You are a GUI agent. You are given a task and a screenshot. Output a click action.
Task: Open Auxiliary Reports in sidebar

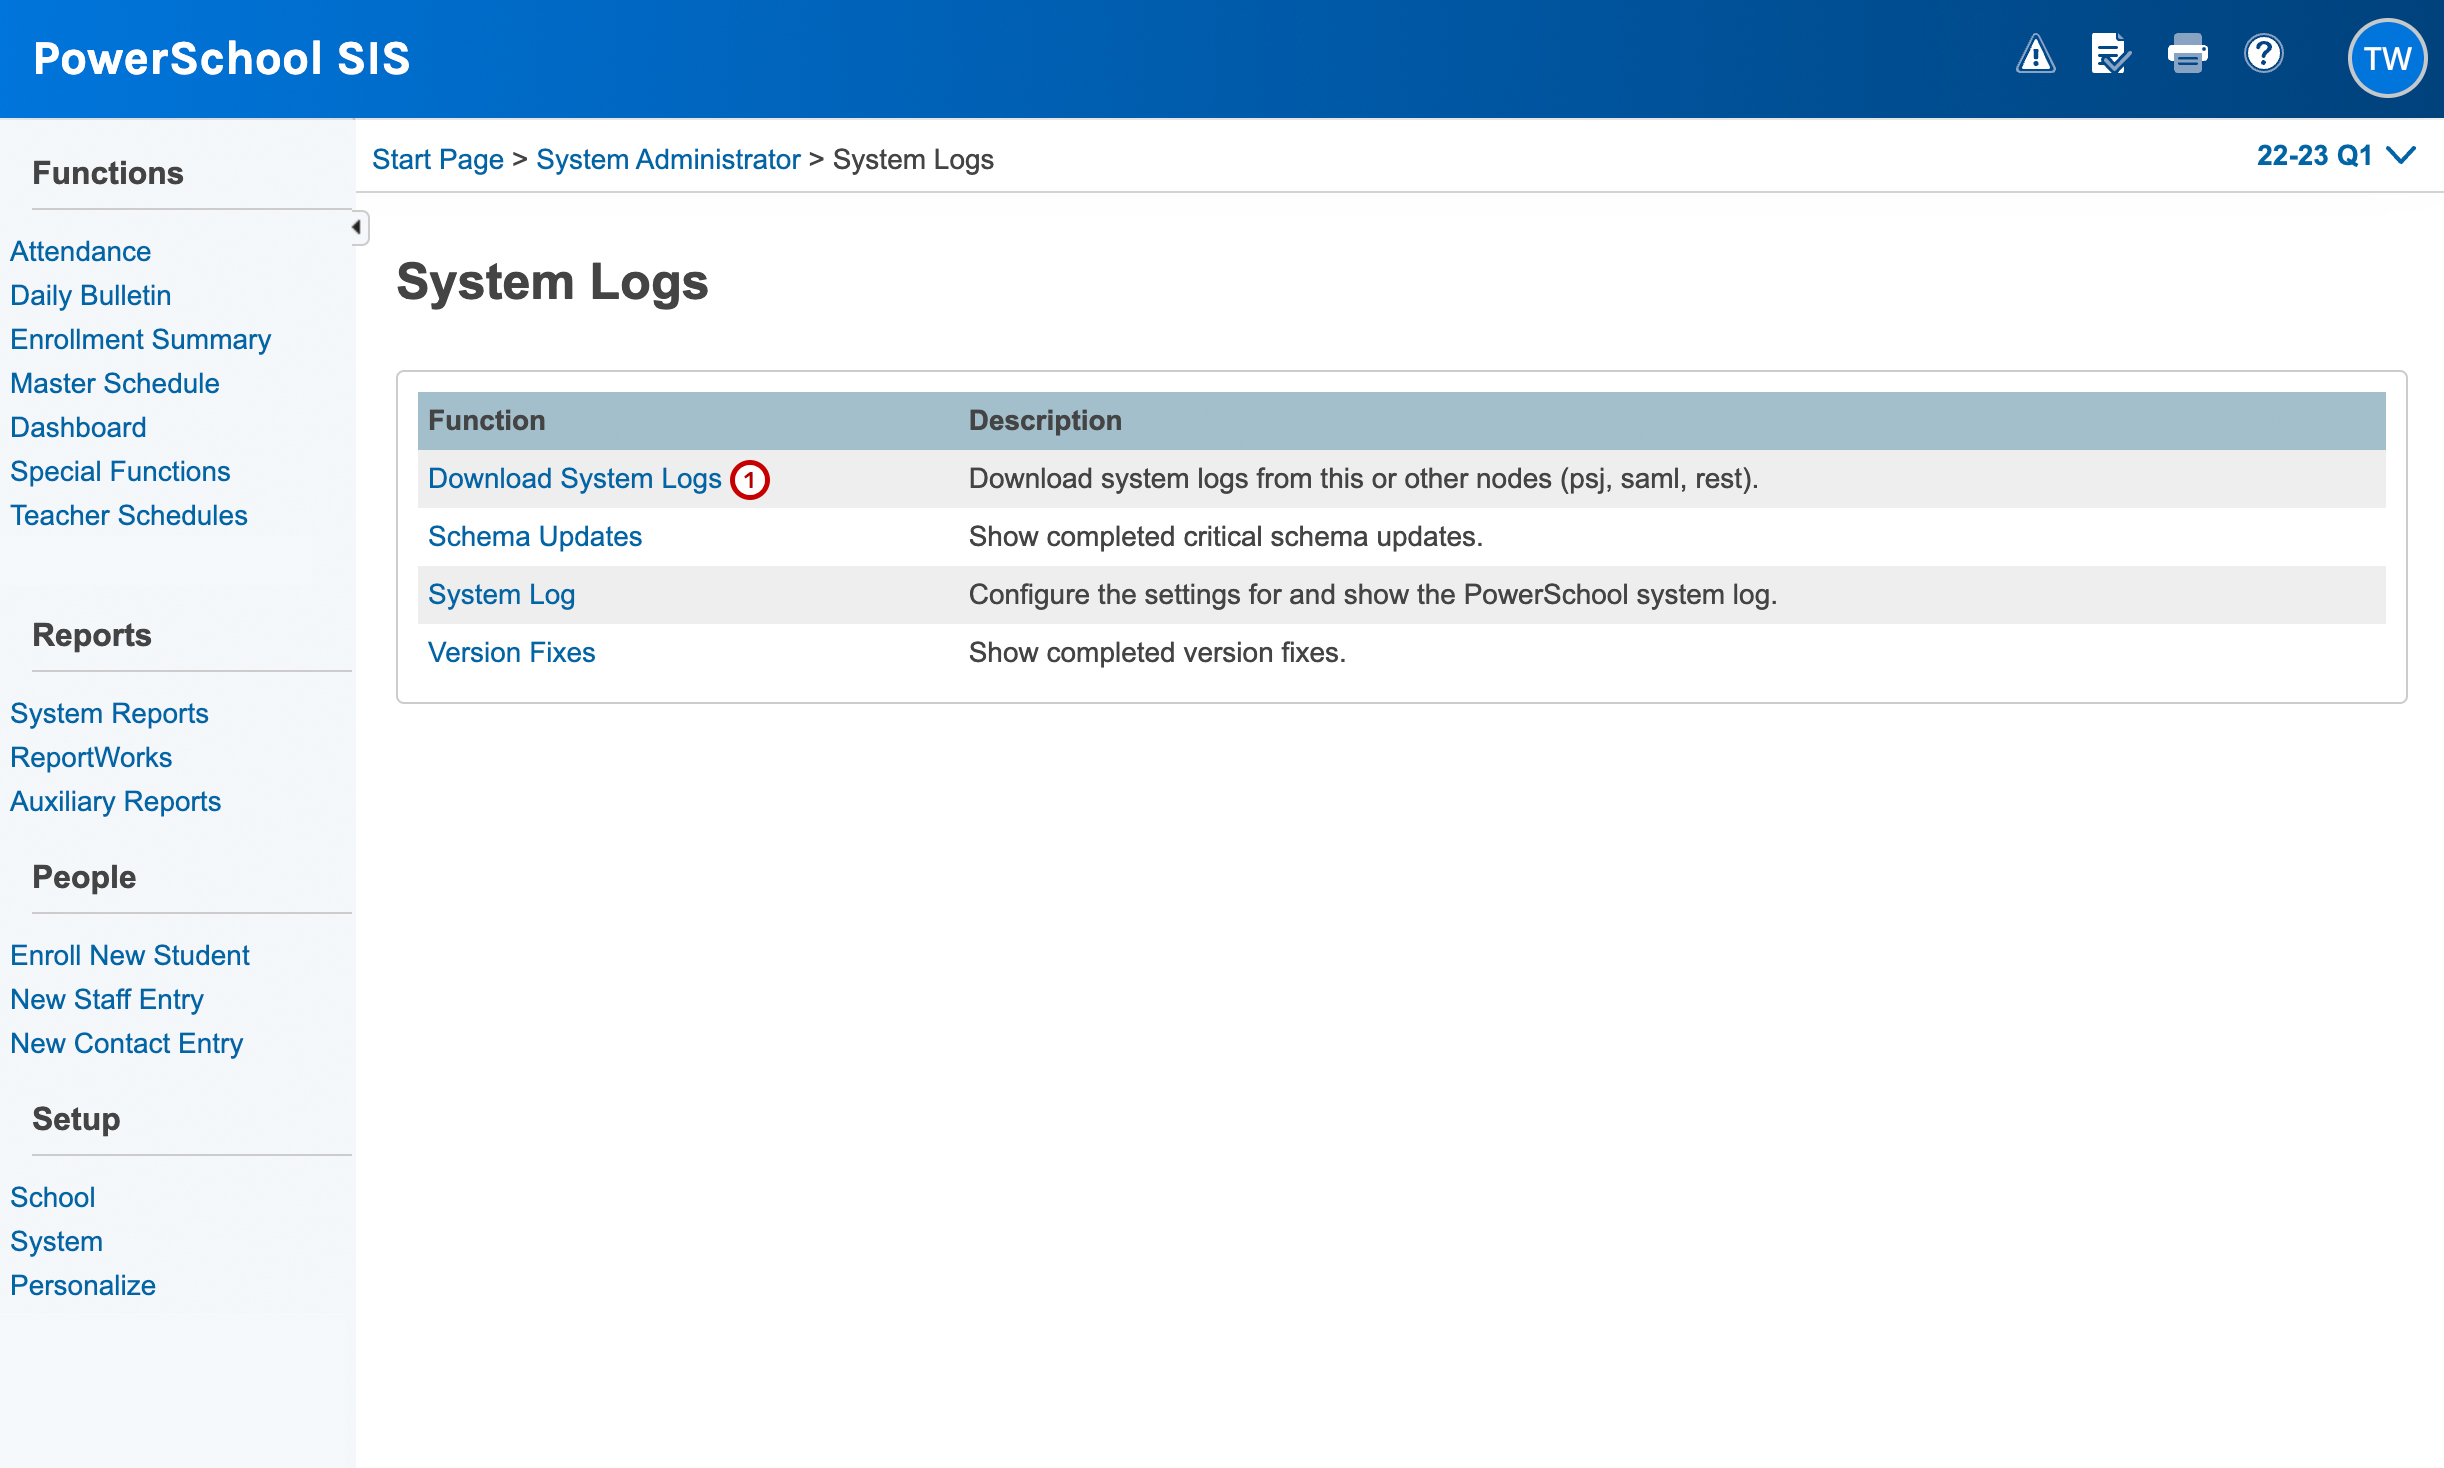(116, 802)
